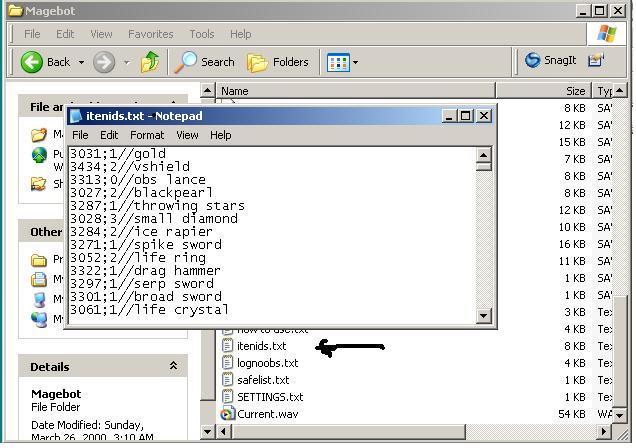Open Notepad Edit menu

click(x=109, y=135)
